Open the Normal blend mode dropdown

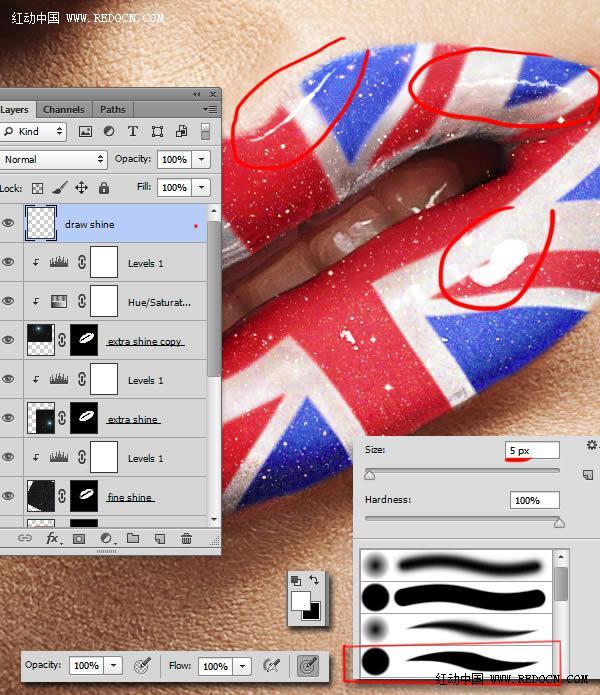[x=54, y=159]
